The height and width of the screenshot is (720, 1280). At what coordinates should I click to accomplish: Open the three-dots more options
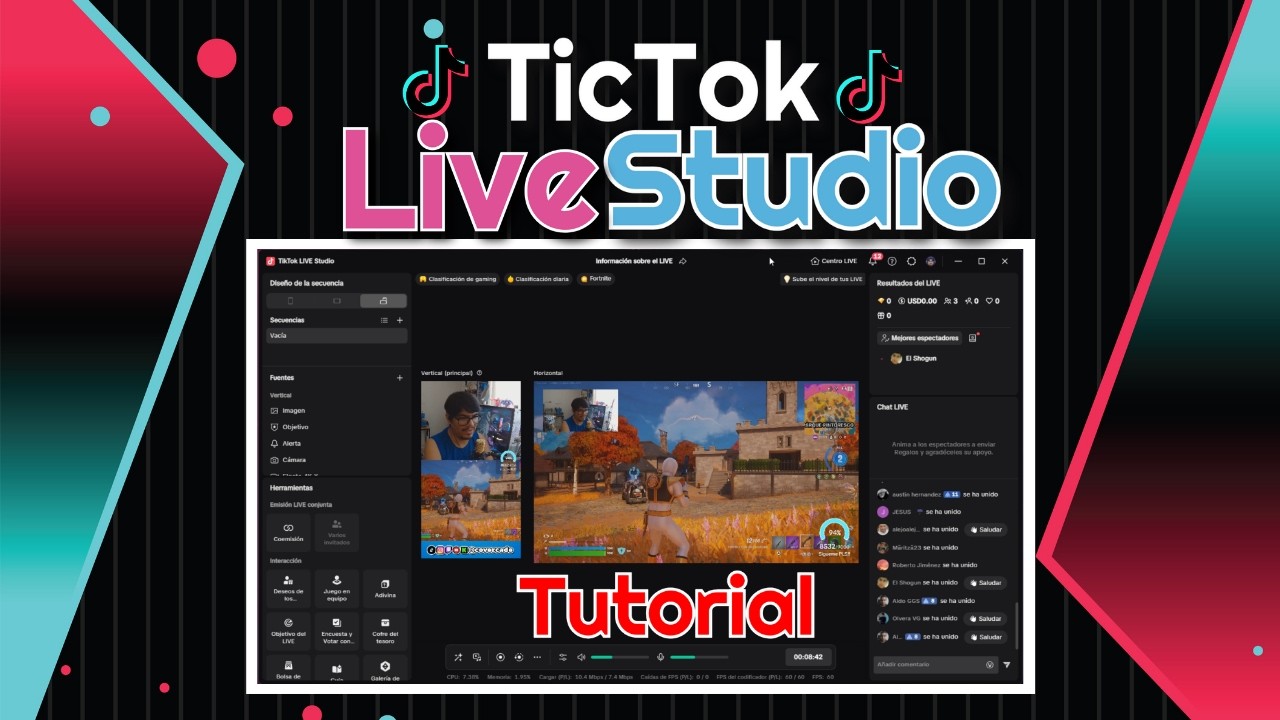click(537, 657)
